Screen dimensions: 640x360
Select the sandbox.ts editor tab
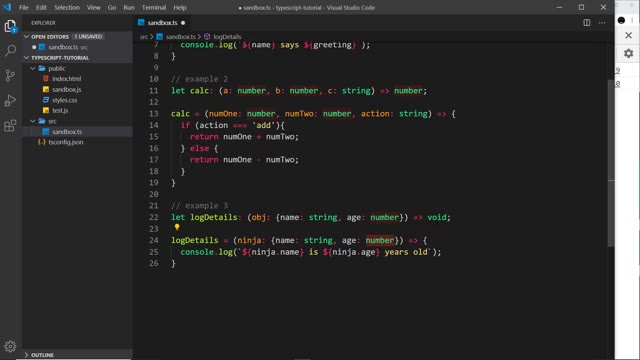[162, 23]
